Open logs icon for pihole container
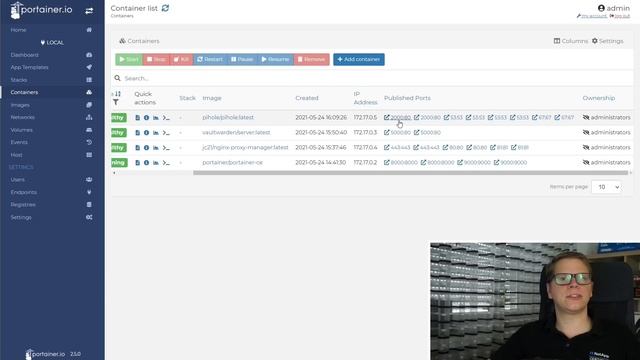The height and width of the screenshot is (360, 640). click(138, 118)
